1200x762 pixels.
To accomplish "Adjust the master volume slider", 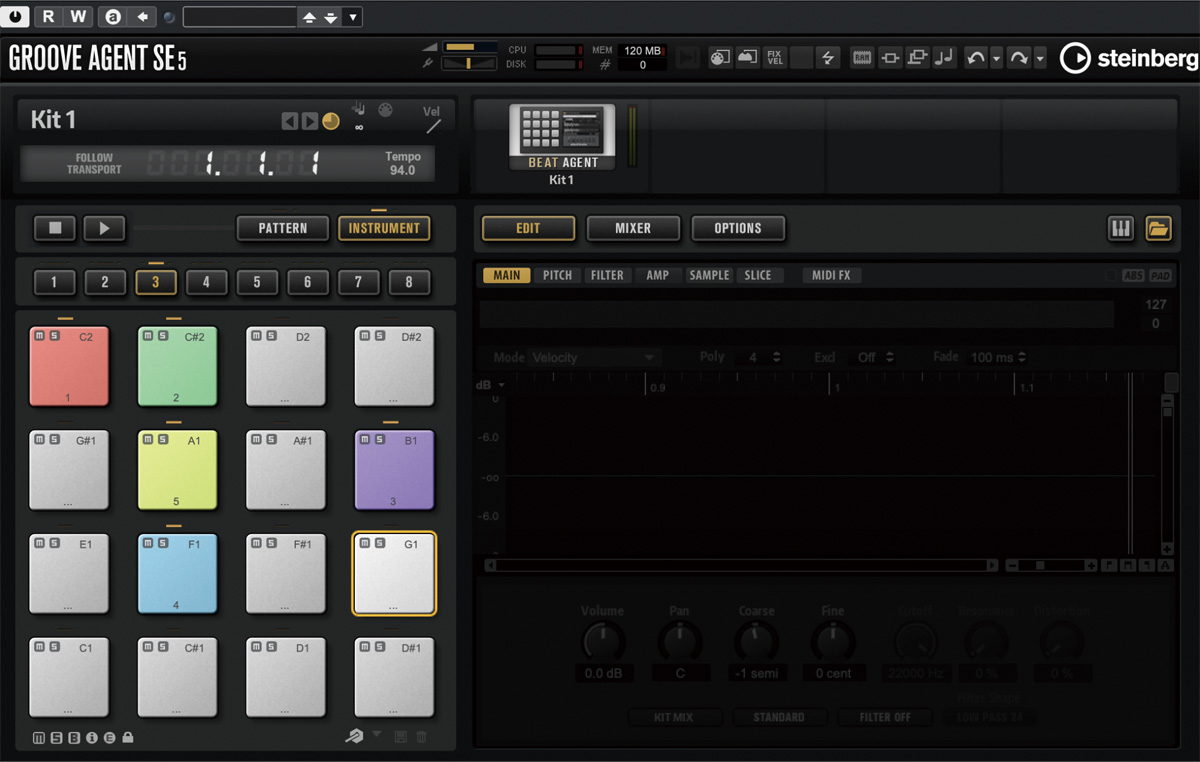I will pyautogui.click(x=470, y=47).
